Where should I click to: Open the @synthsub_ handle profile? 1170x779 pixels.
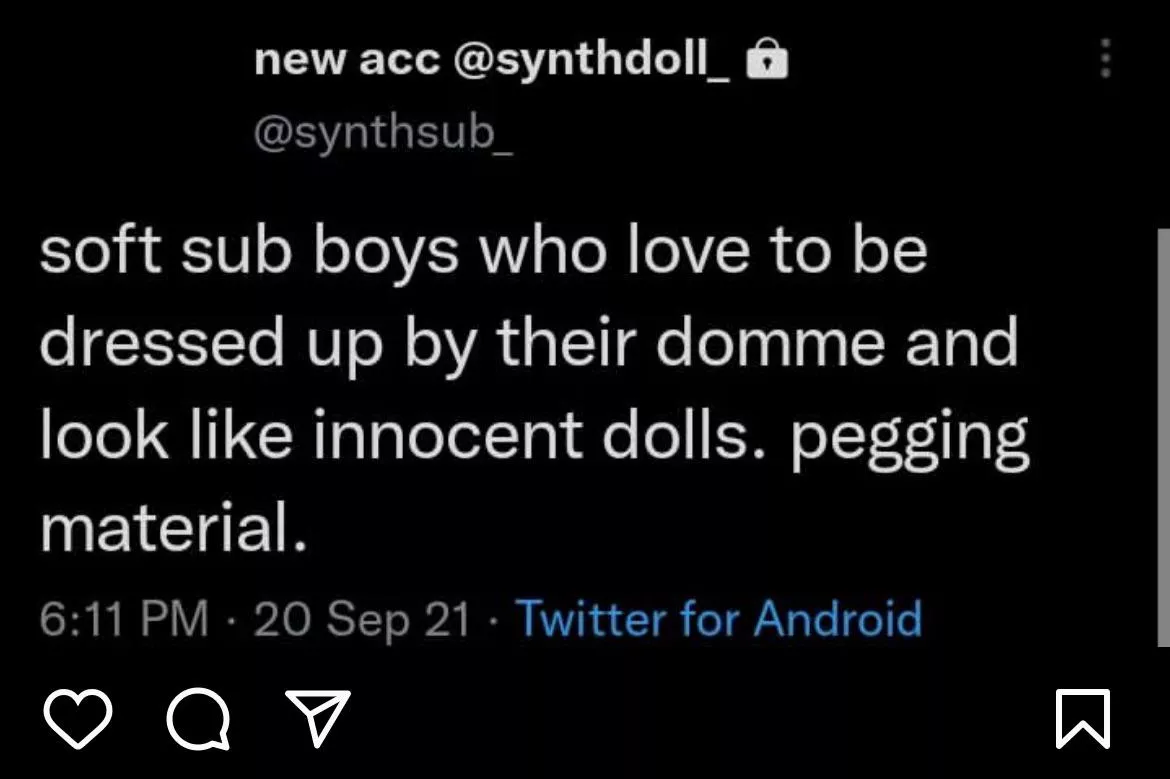tap(384, 133)
